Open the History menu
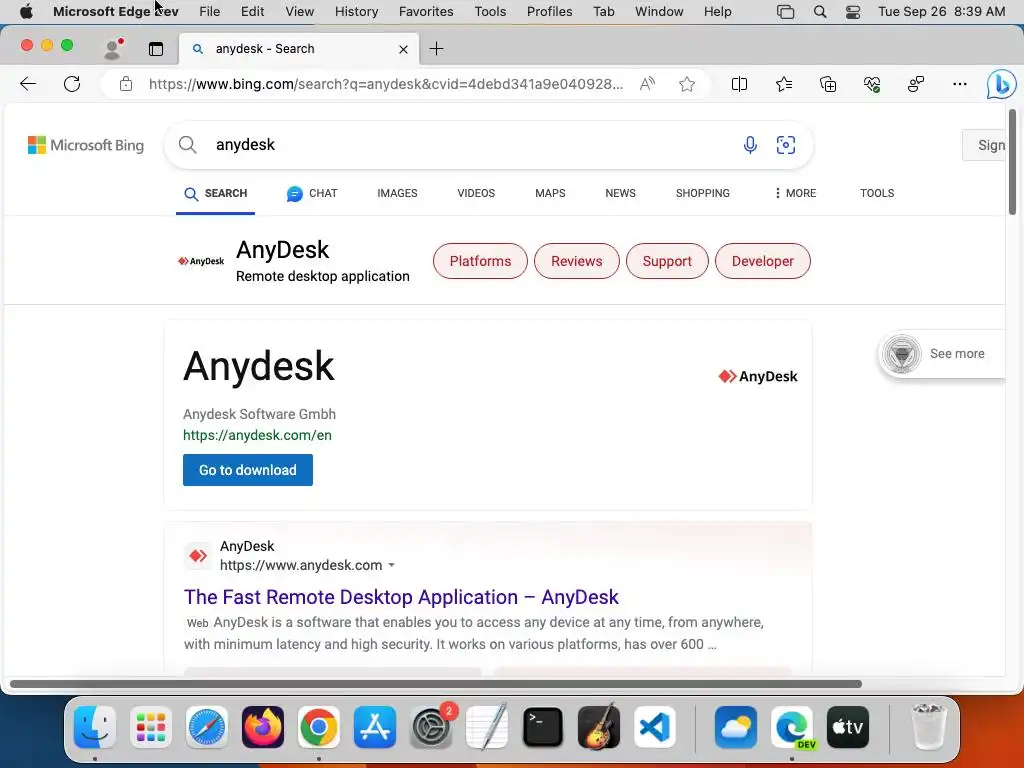Image resolution: width=1024 pixels, height=768 pixels. (x=357, y=12)
